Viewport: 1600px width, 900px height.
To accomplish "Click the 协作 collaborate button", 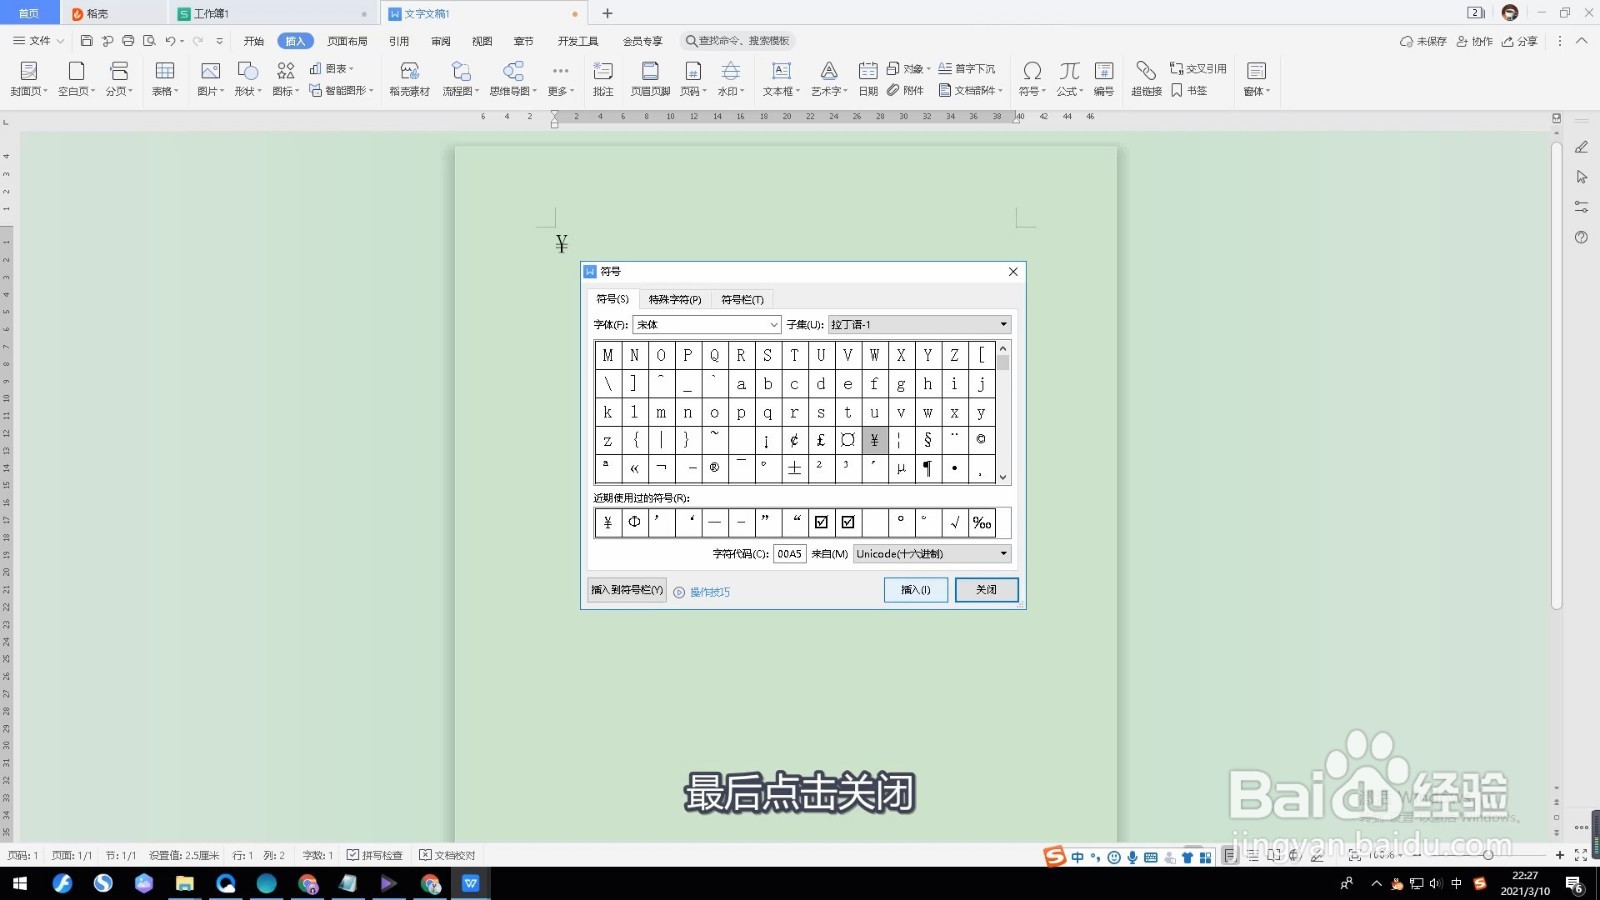I will point(1475,41).
